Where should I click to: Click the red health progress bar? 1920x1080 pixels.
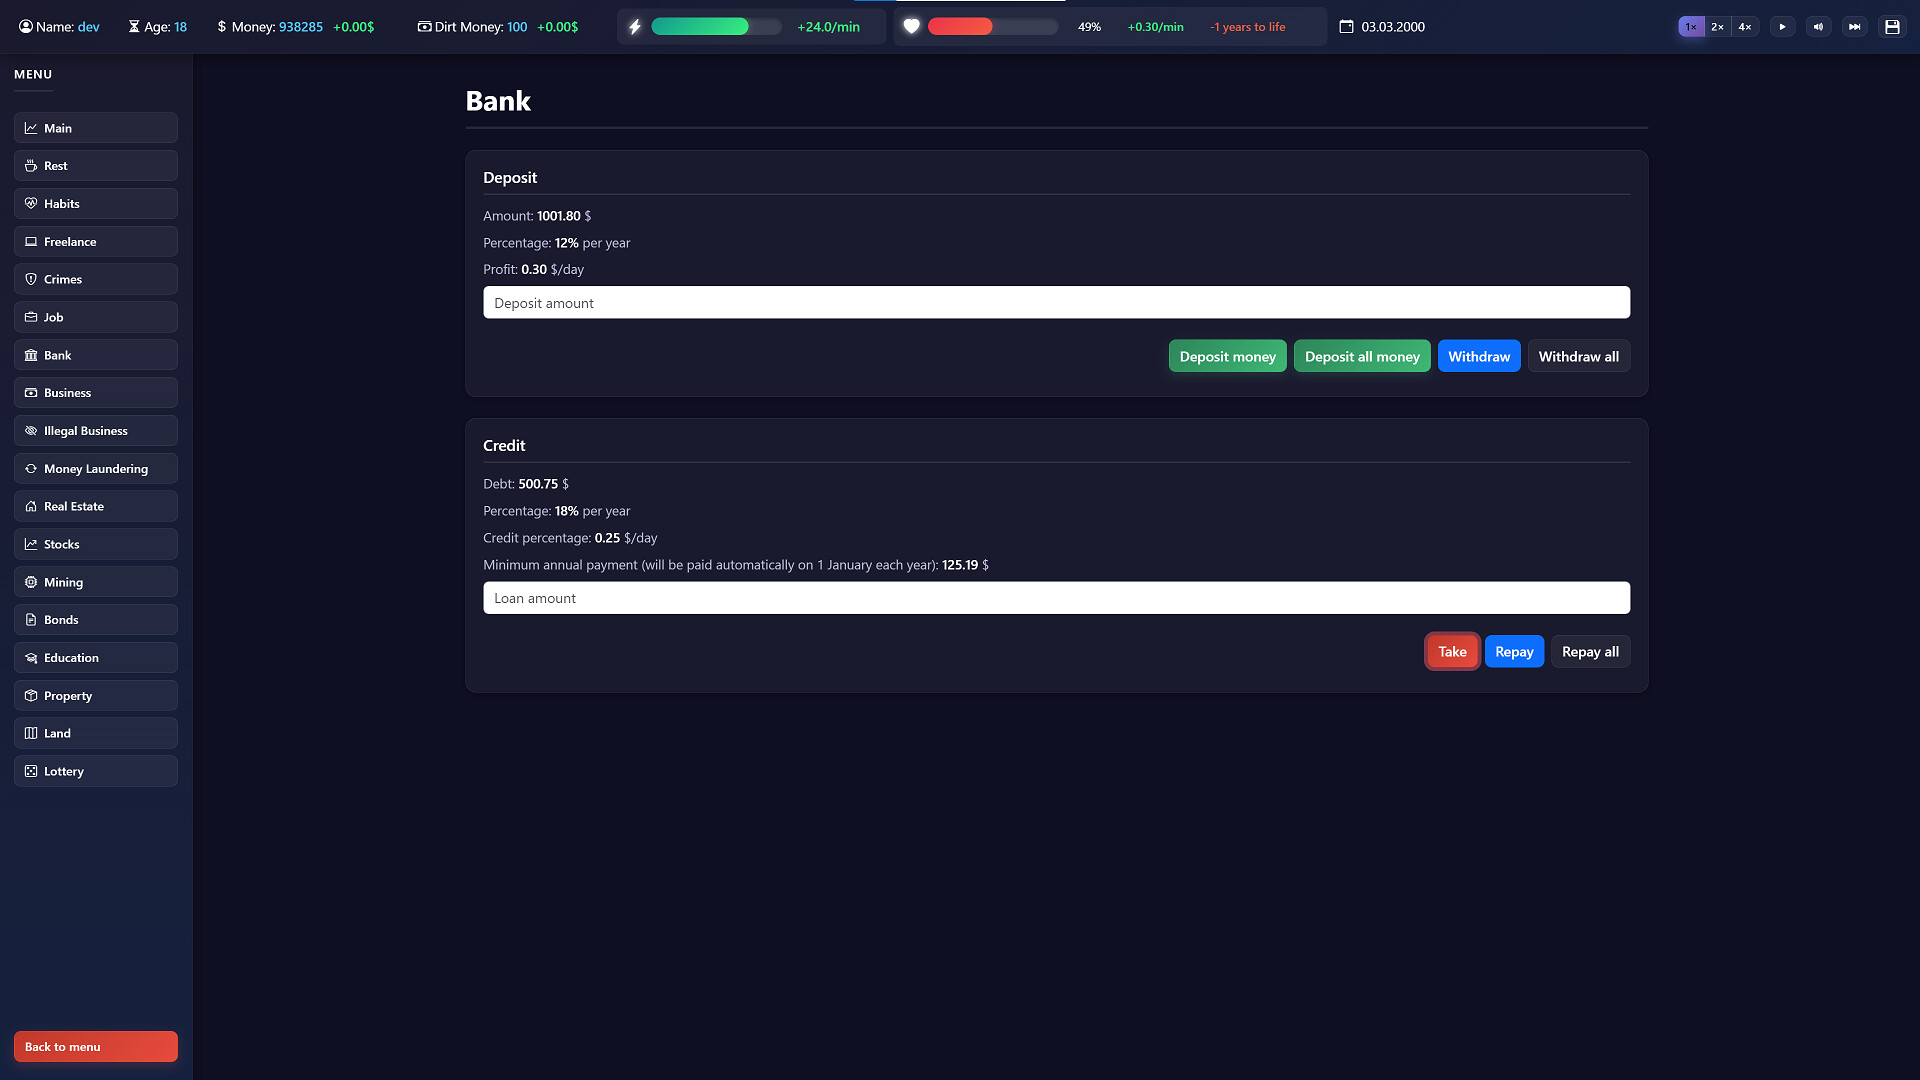point(960,27)
